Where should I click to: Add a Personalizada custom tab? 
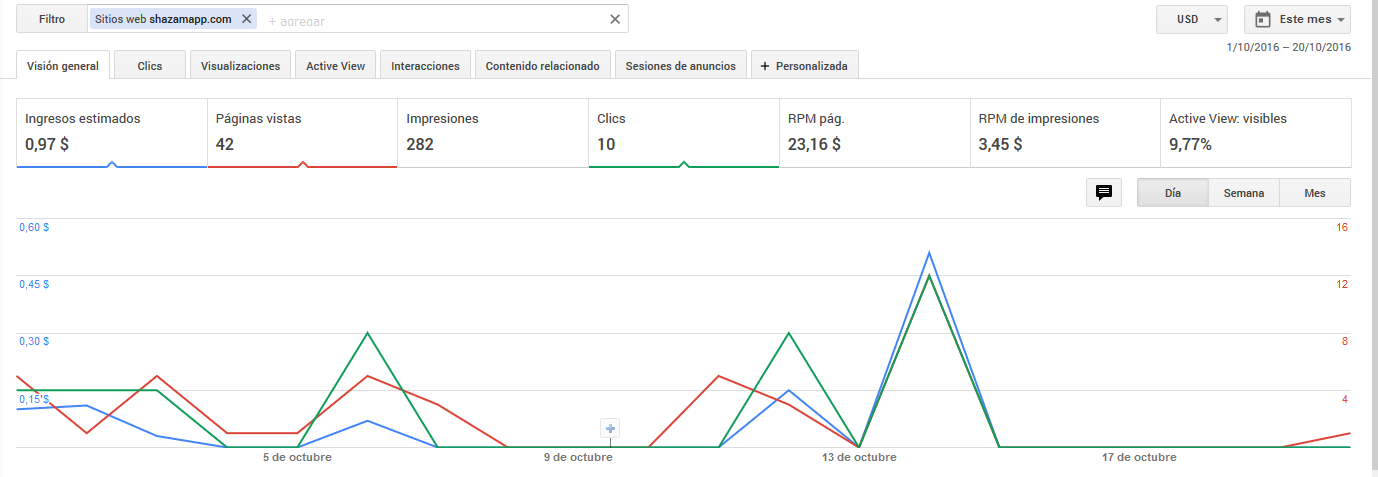[x=804, y=66]
